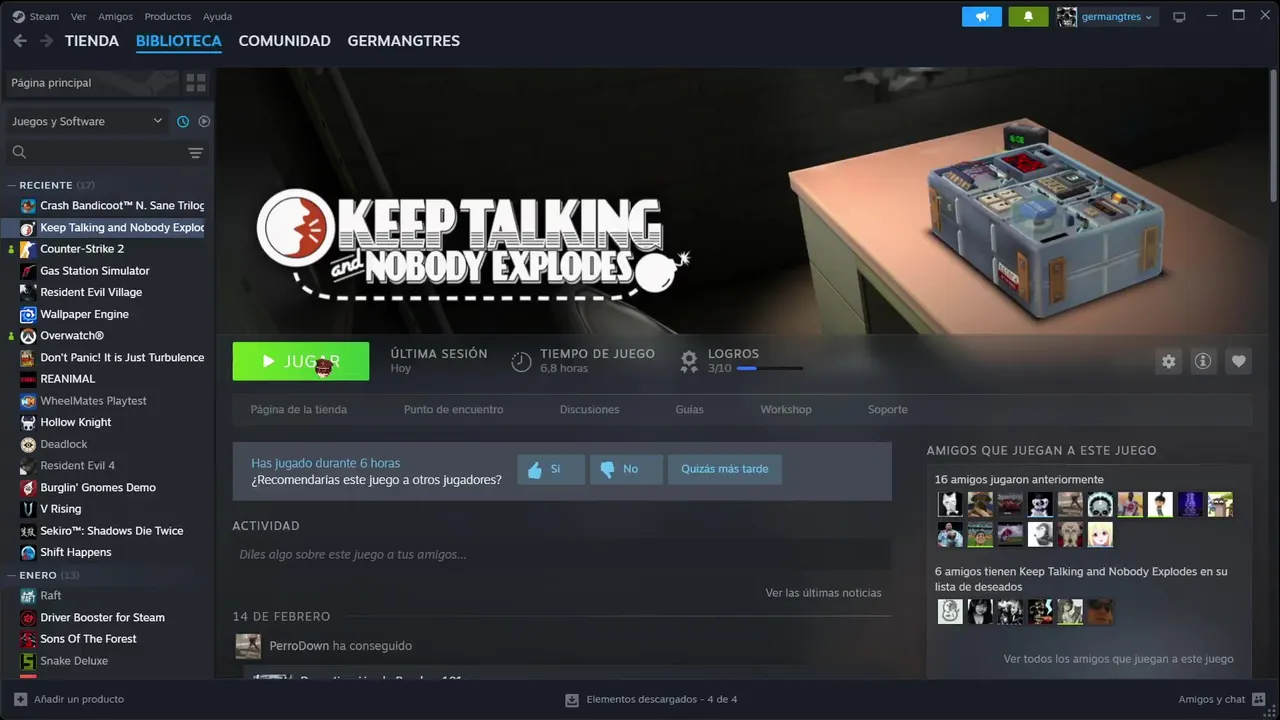Screen dimensions: 1280x720
Task: Click the Counter-Strike 2 game icon
Action: (28, 249)
